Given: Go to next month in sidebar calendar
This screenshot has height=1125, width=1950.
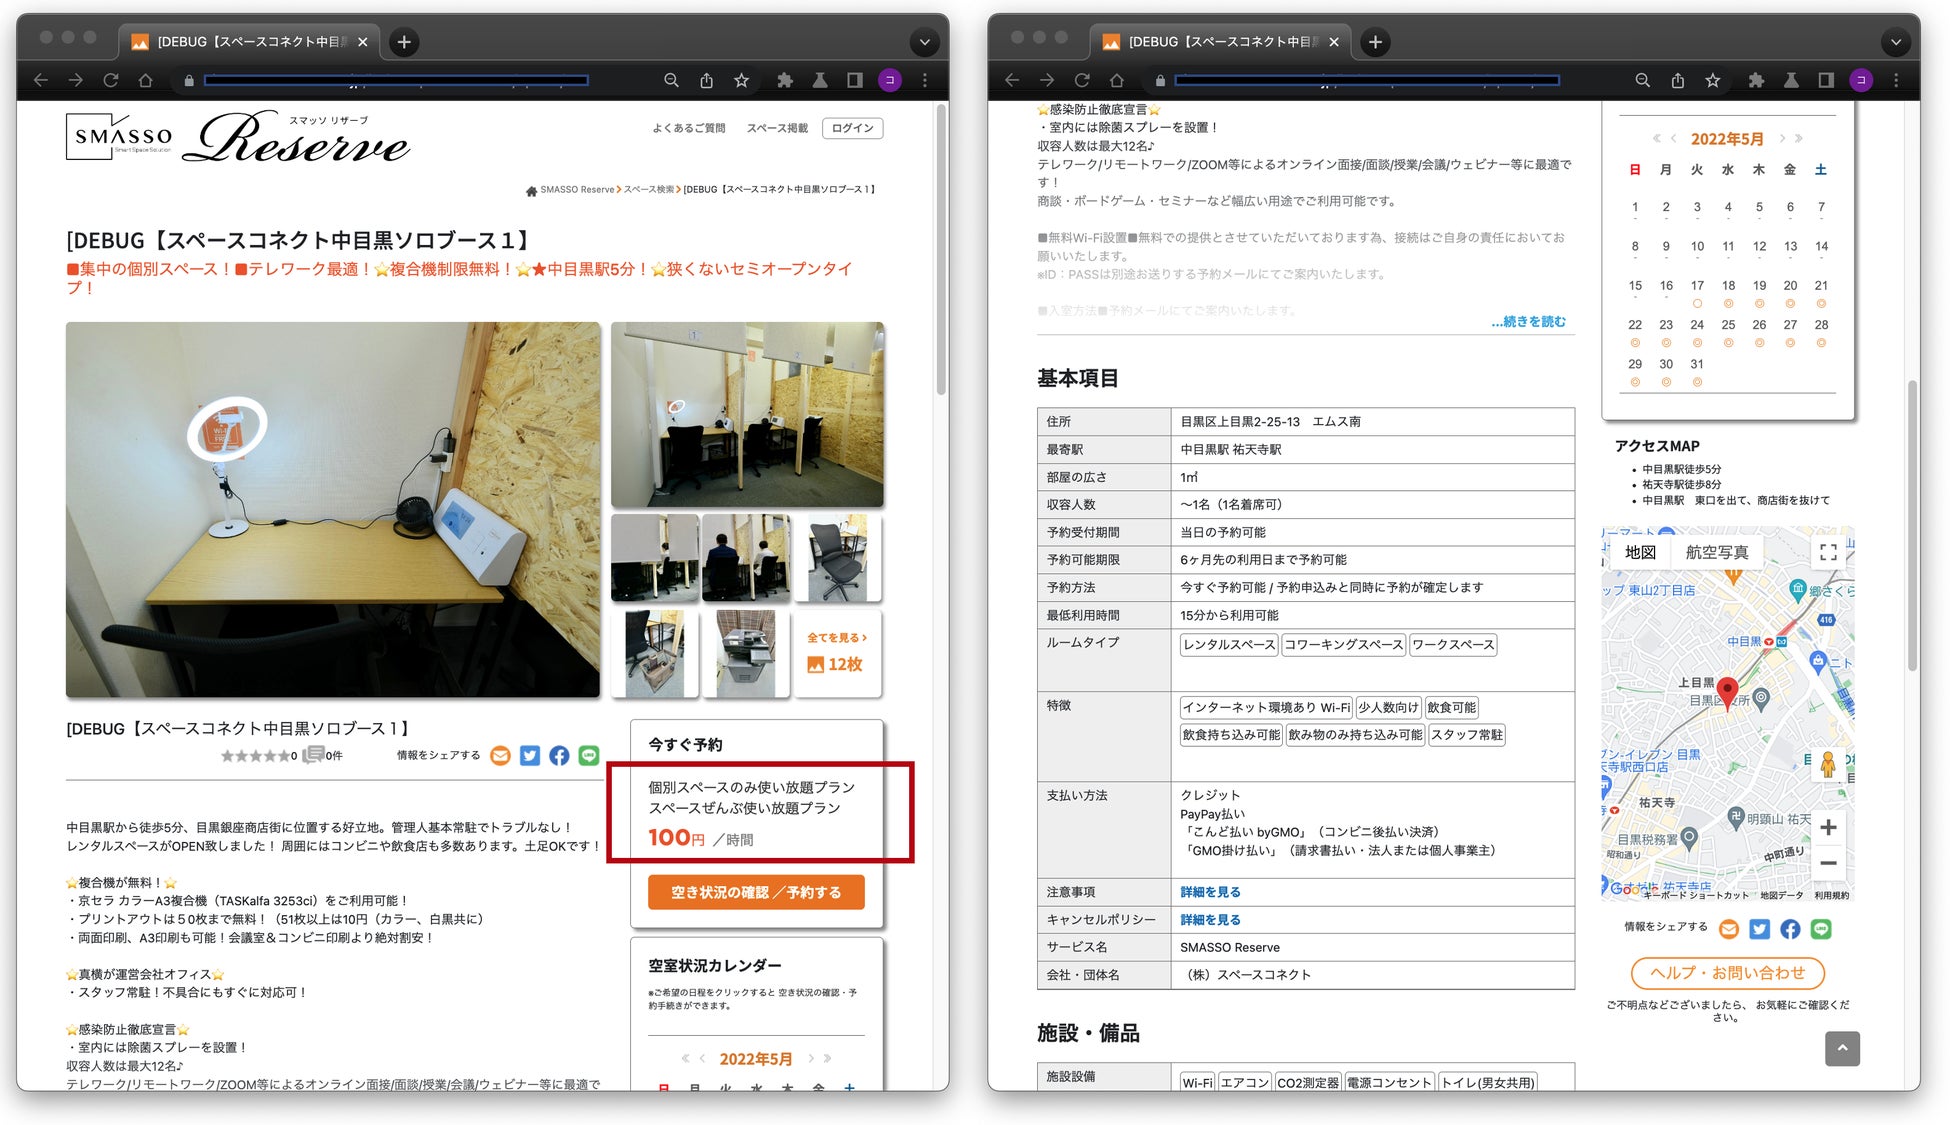Looking at the screenshot, I should (x=1782, y=138).
